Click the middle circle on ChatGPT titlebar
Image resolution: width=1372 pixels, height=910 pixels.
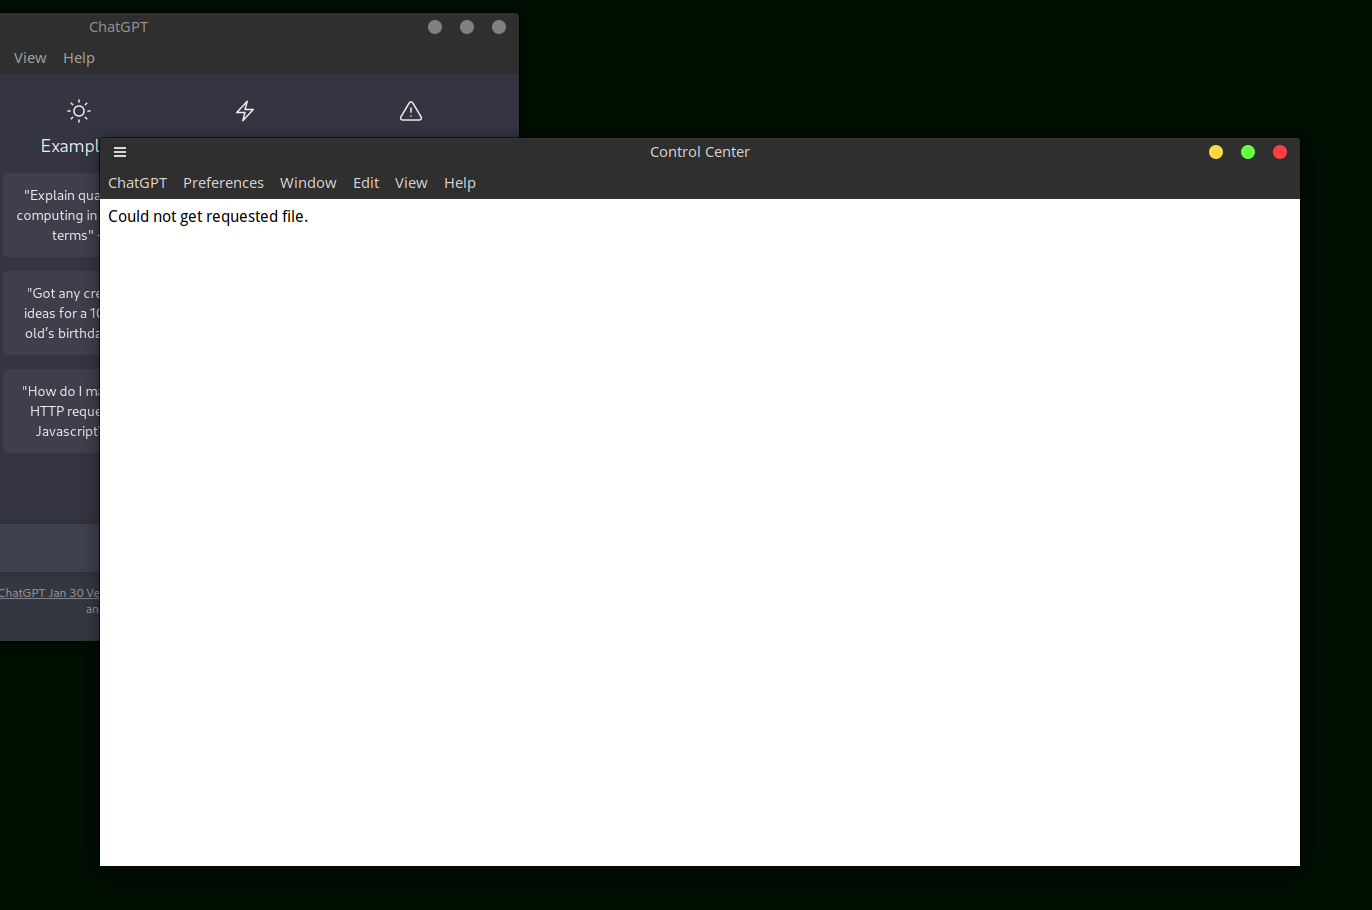[x=467, y=27]
